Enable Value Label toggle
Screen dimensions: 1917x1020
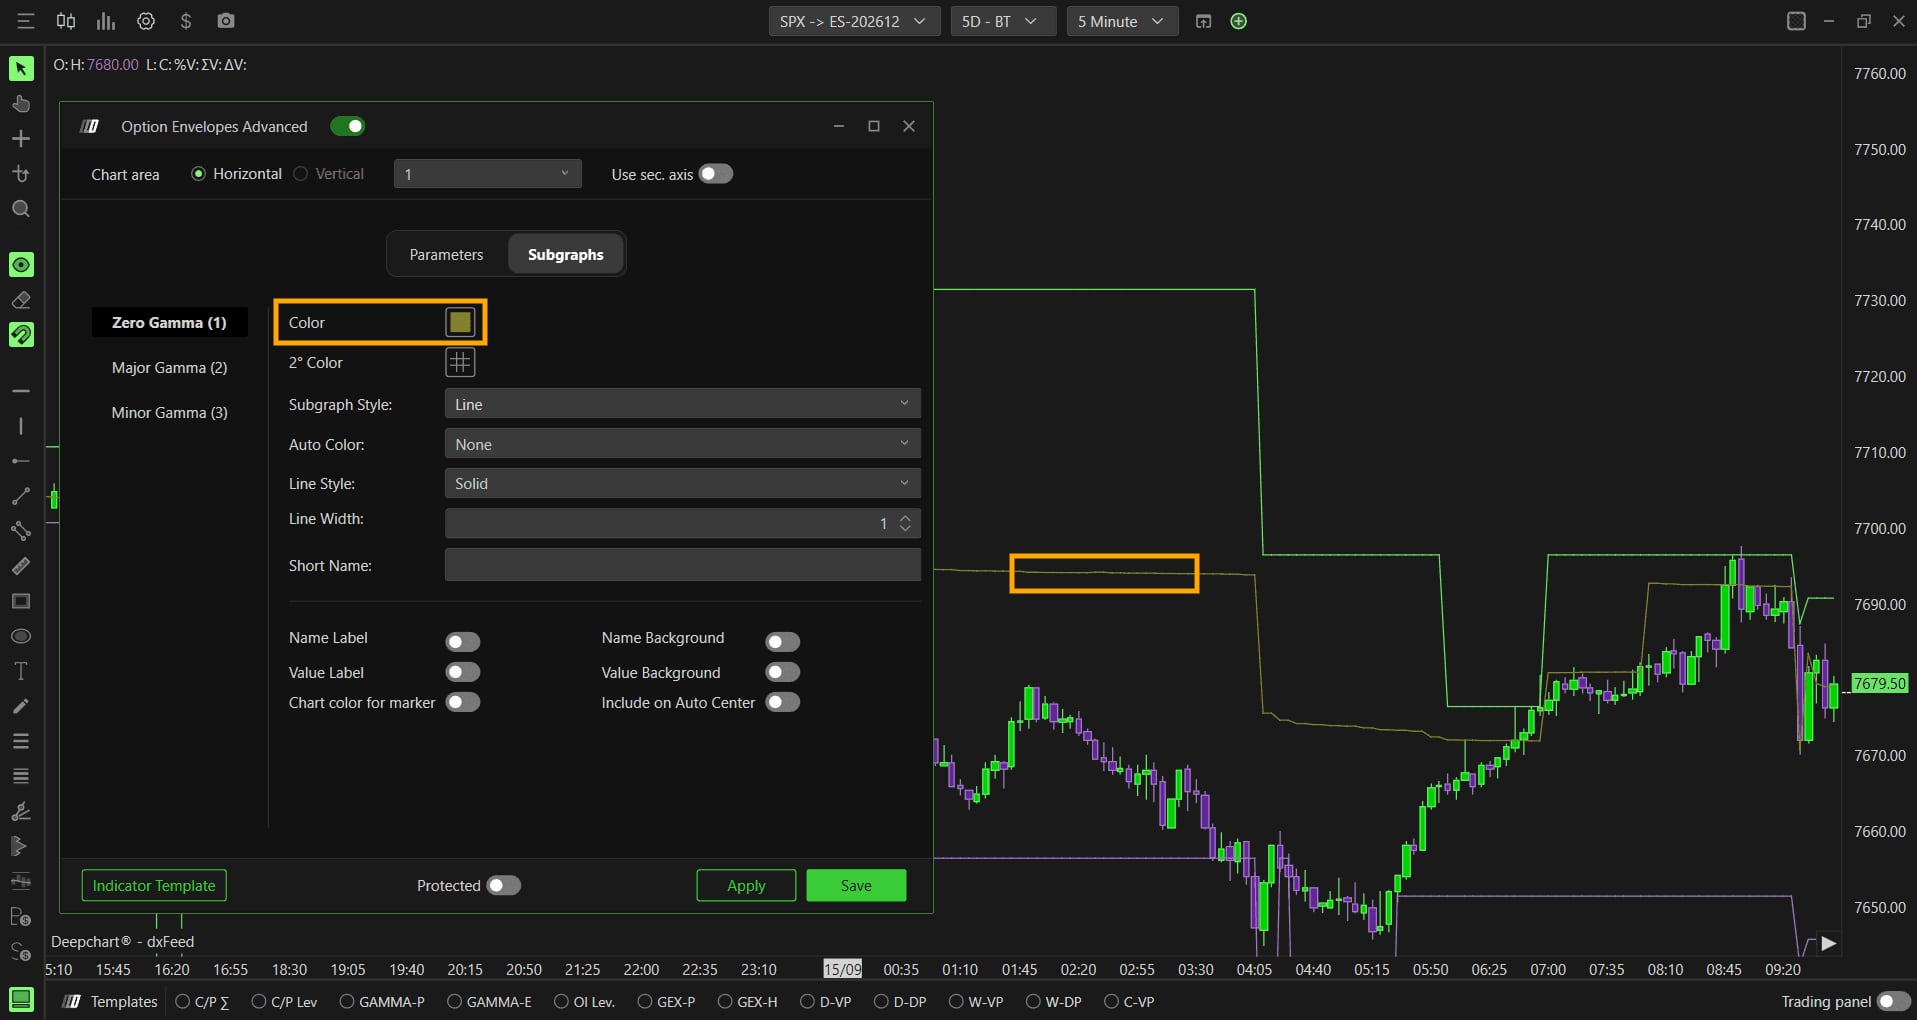click(x=463, y=672)
